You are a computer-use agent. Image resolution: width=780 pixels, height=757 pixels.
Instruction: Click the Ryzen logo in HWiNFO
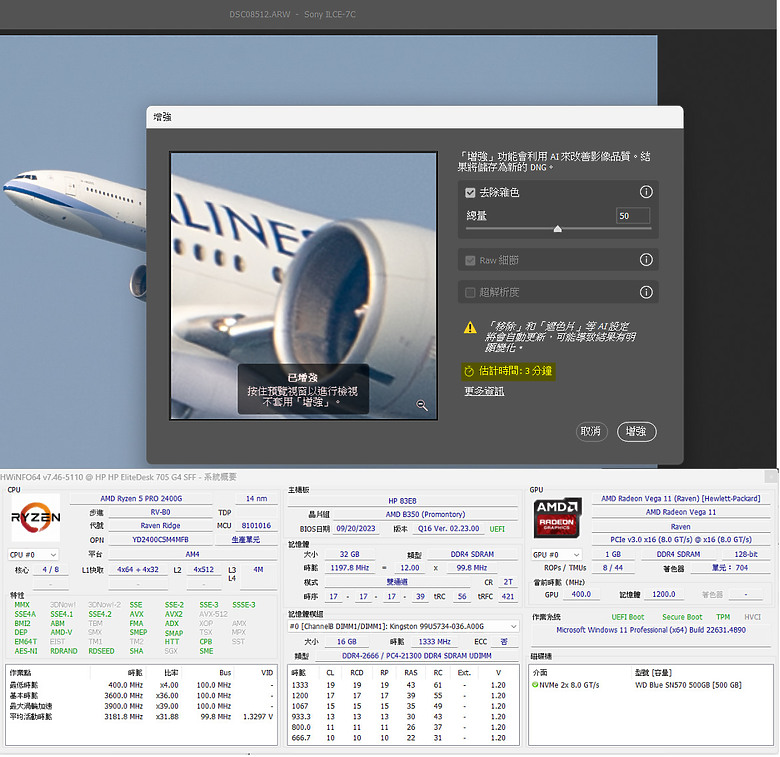tap(35, 518)
